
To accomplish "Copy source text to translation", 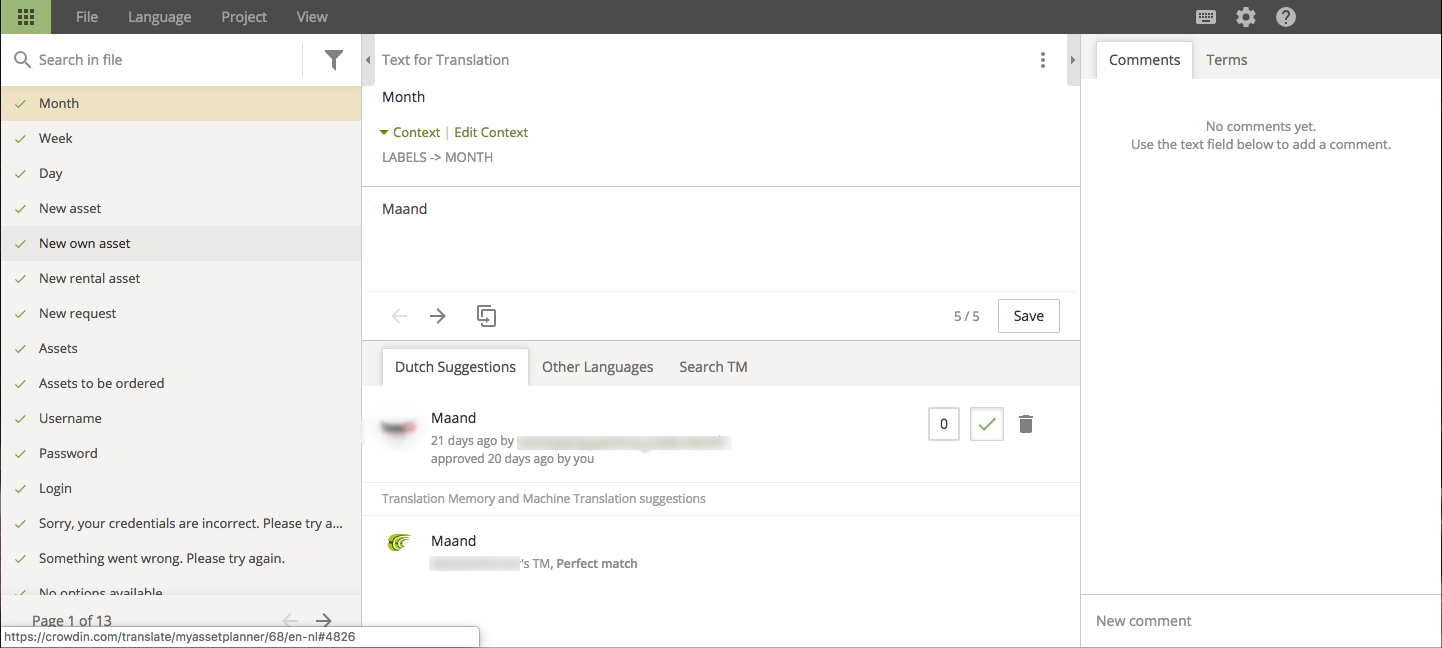I will pos(486,316).
